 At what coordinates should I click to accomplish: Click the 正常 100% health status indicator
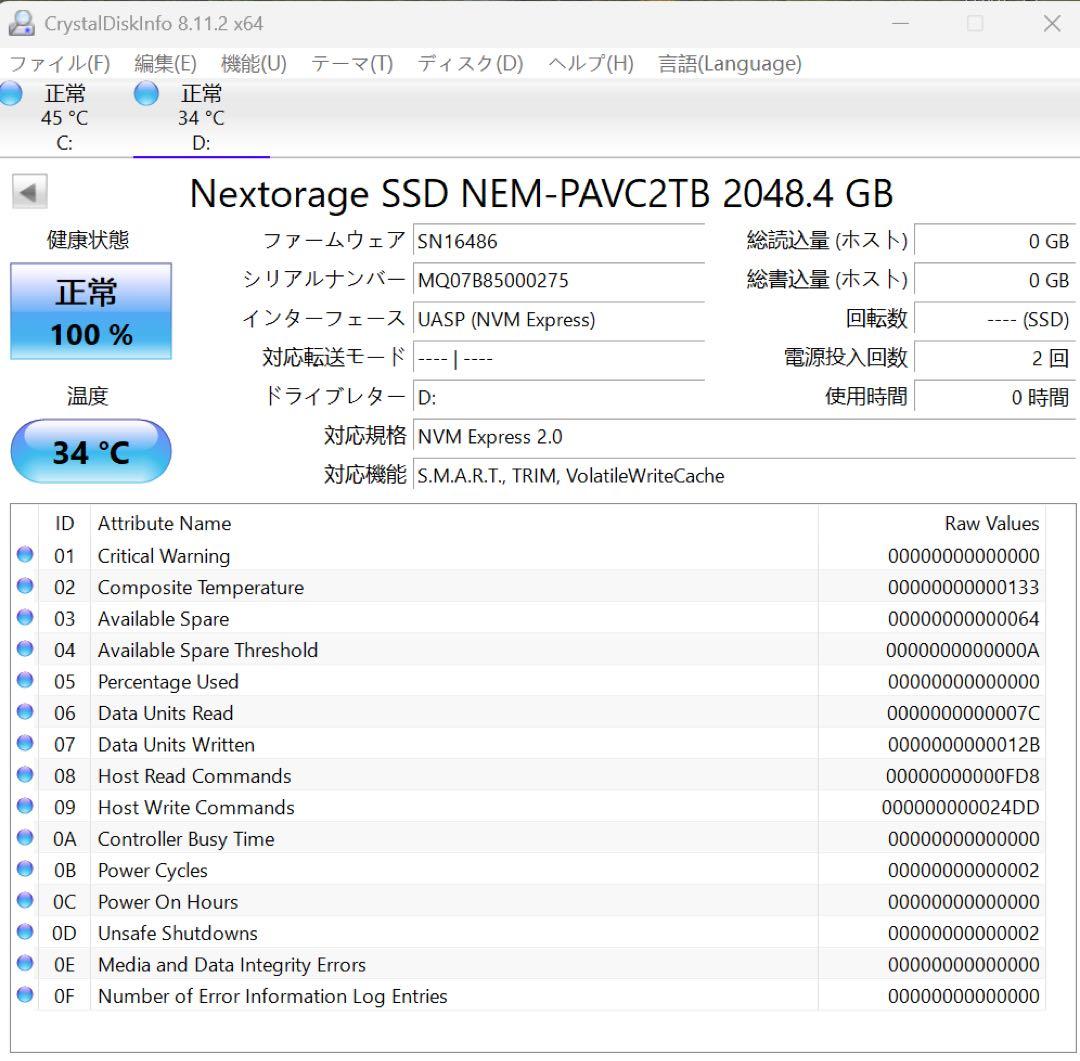click(x=90, y=311)
